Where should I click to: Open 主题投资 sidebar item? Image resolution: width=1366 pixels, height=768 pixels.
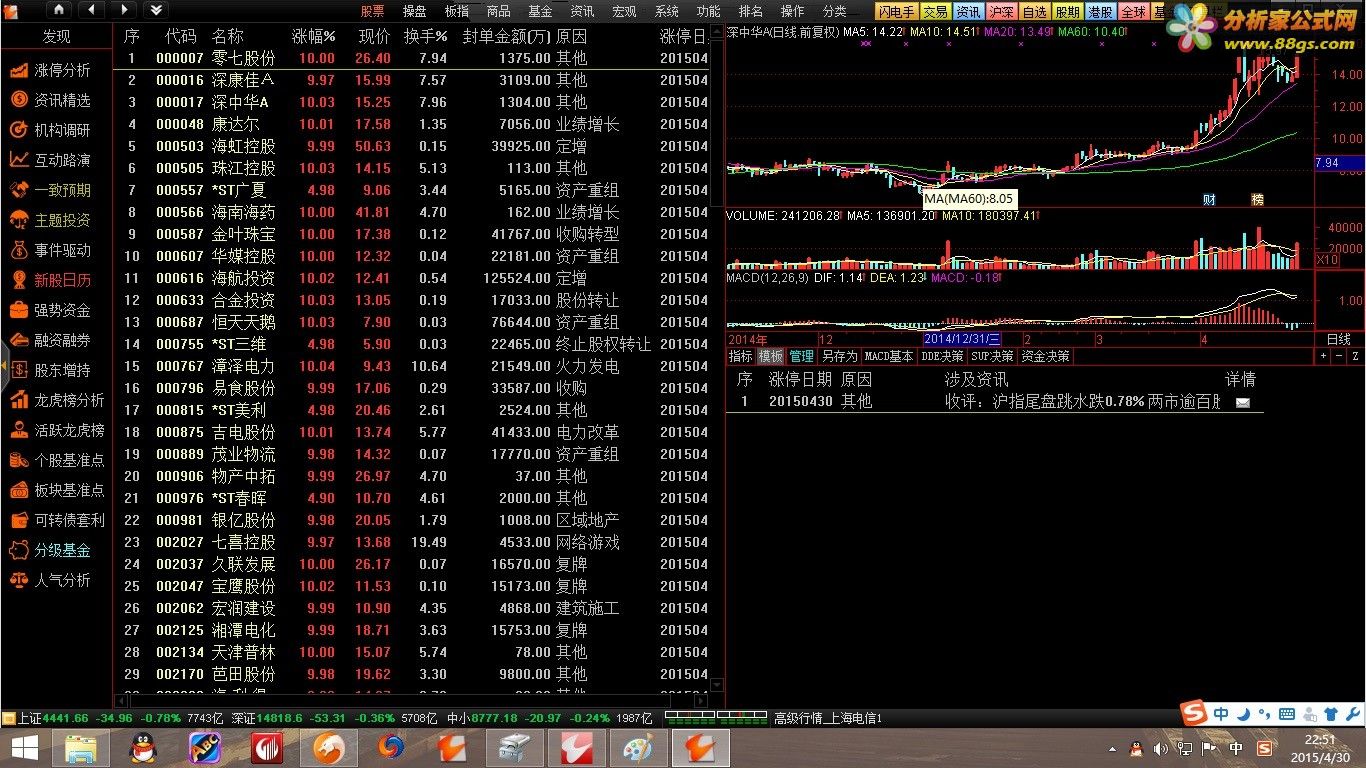click(50, 220)
